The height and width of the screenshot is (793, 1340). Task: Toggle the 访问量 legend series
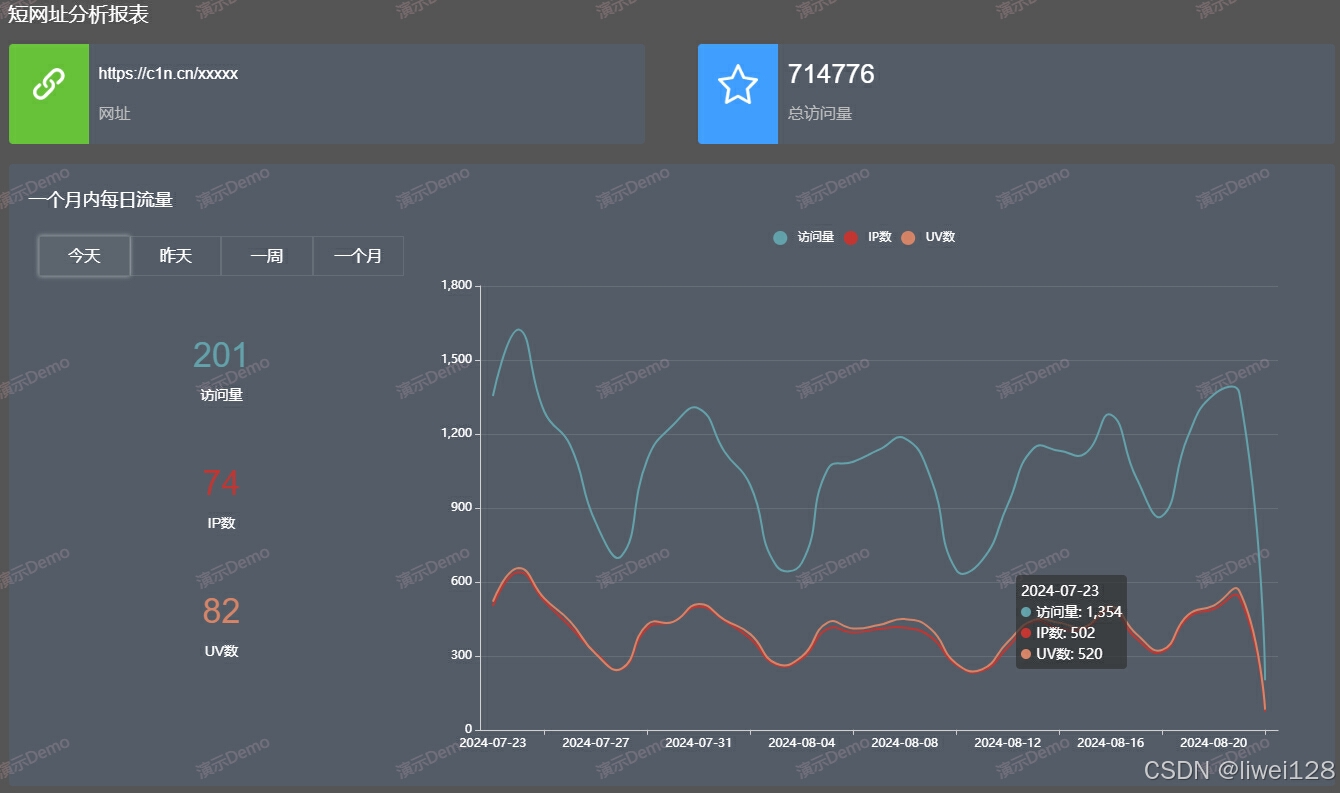(803, 237)
